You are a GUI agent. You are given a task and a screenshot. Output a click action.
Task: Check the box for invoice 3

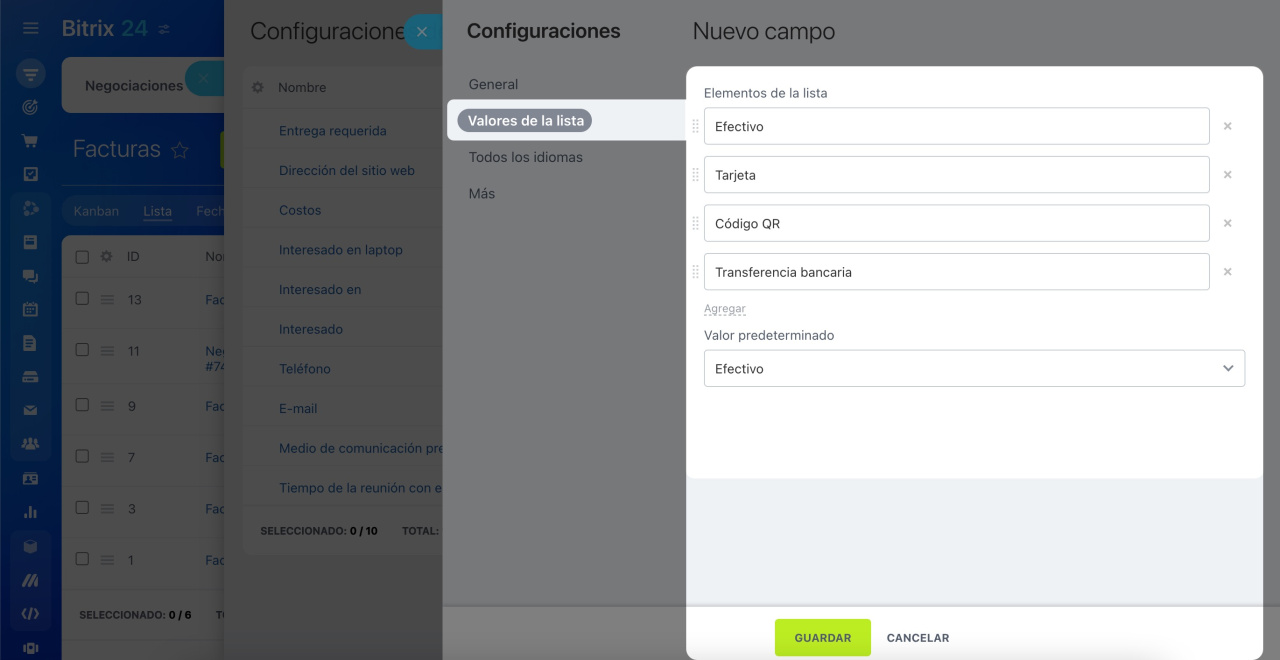click(82, 509)
